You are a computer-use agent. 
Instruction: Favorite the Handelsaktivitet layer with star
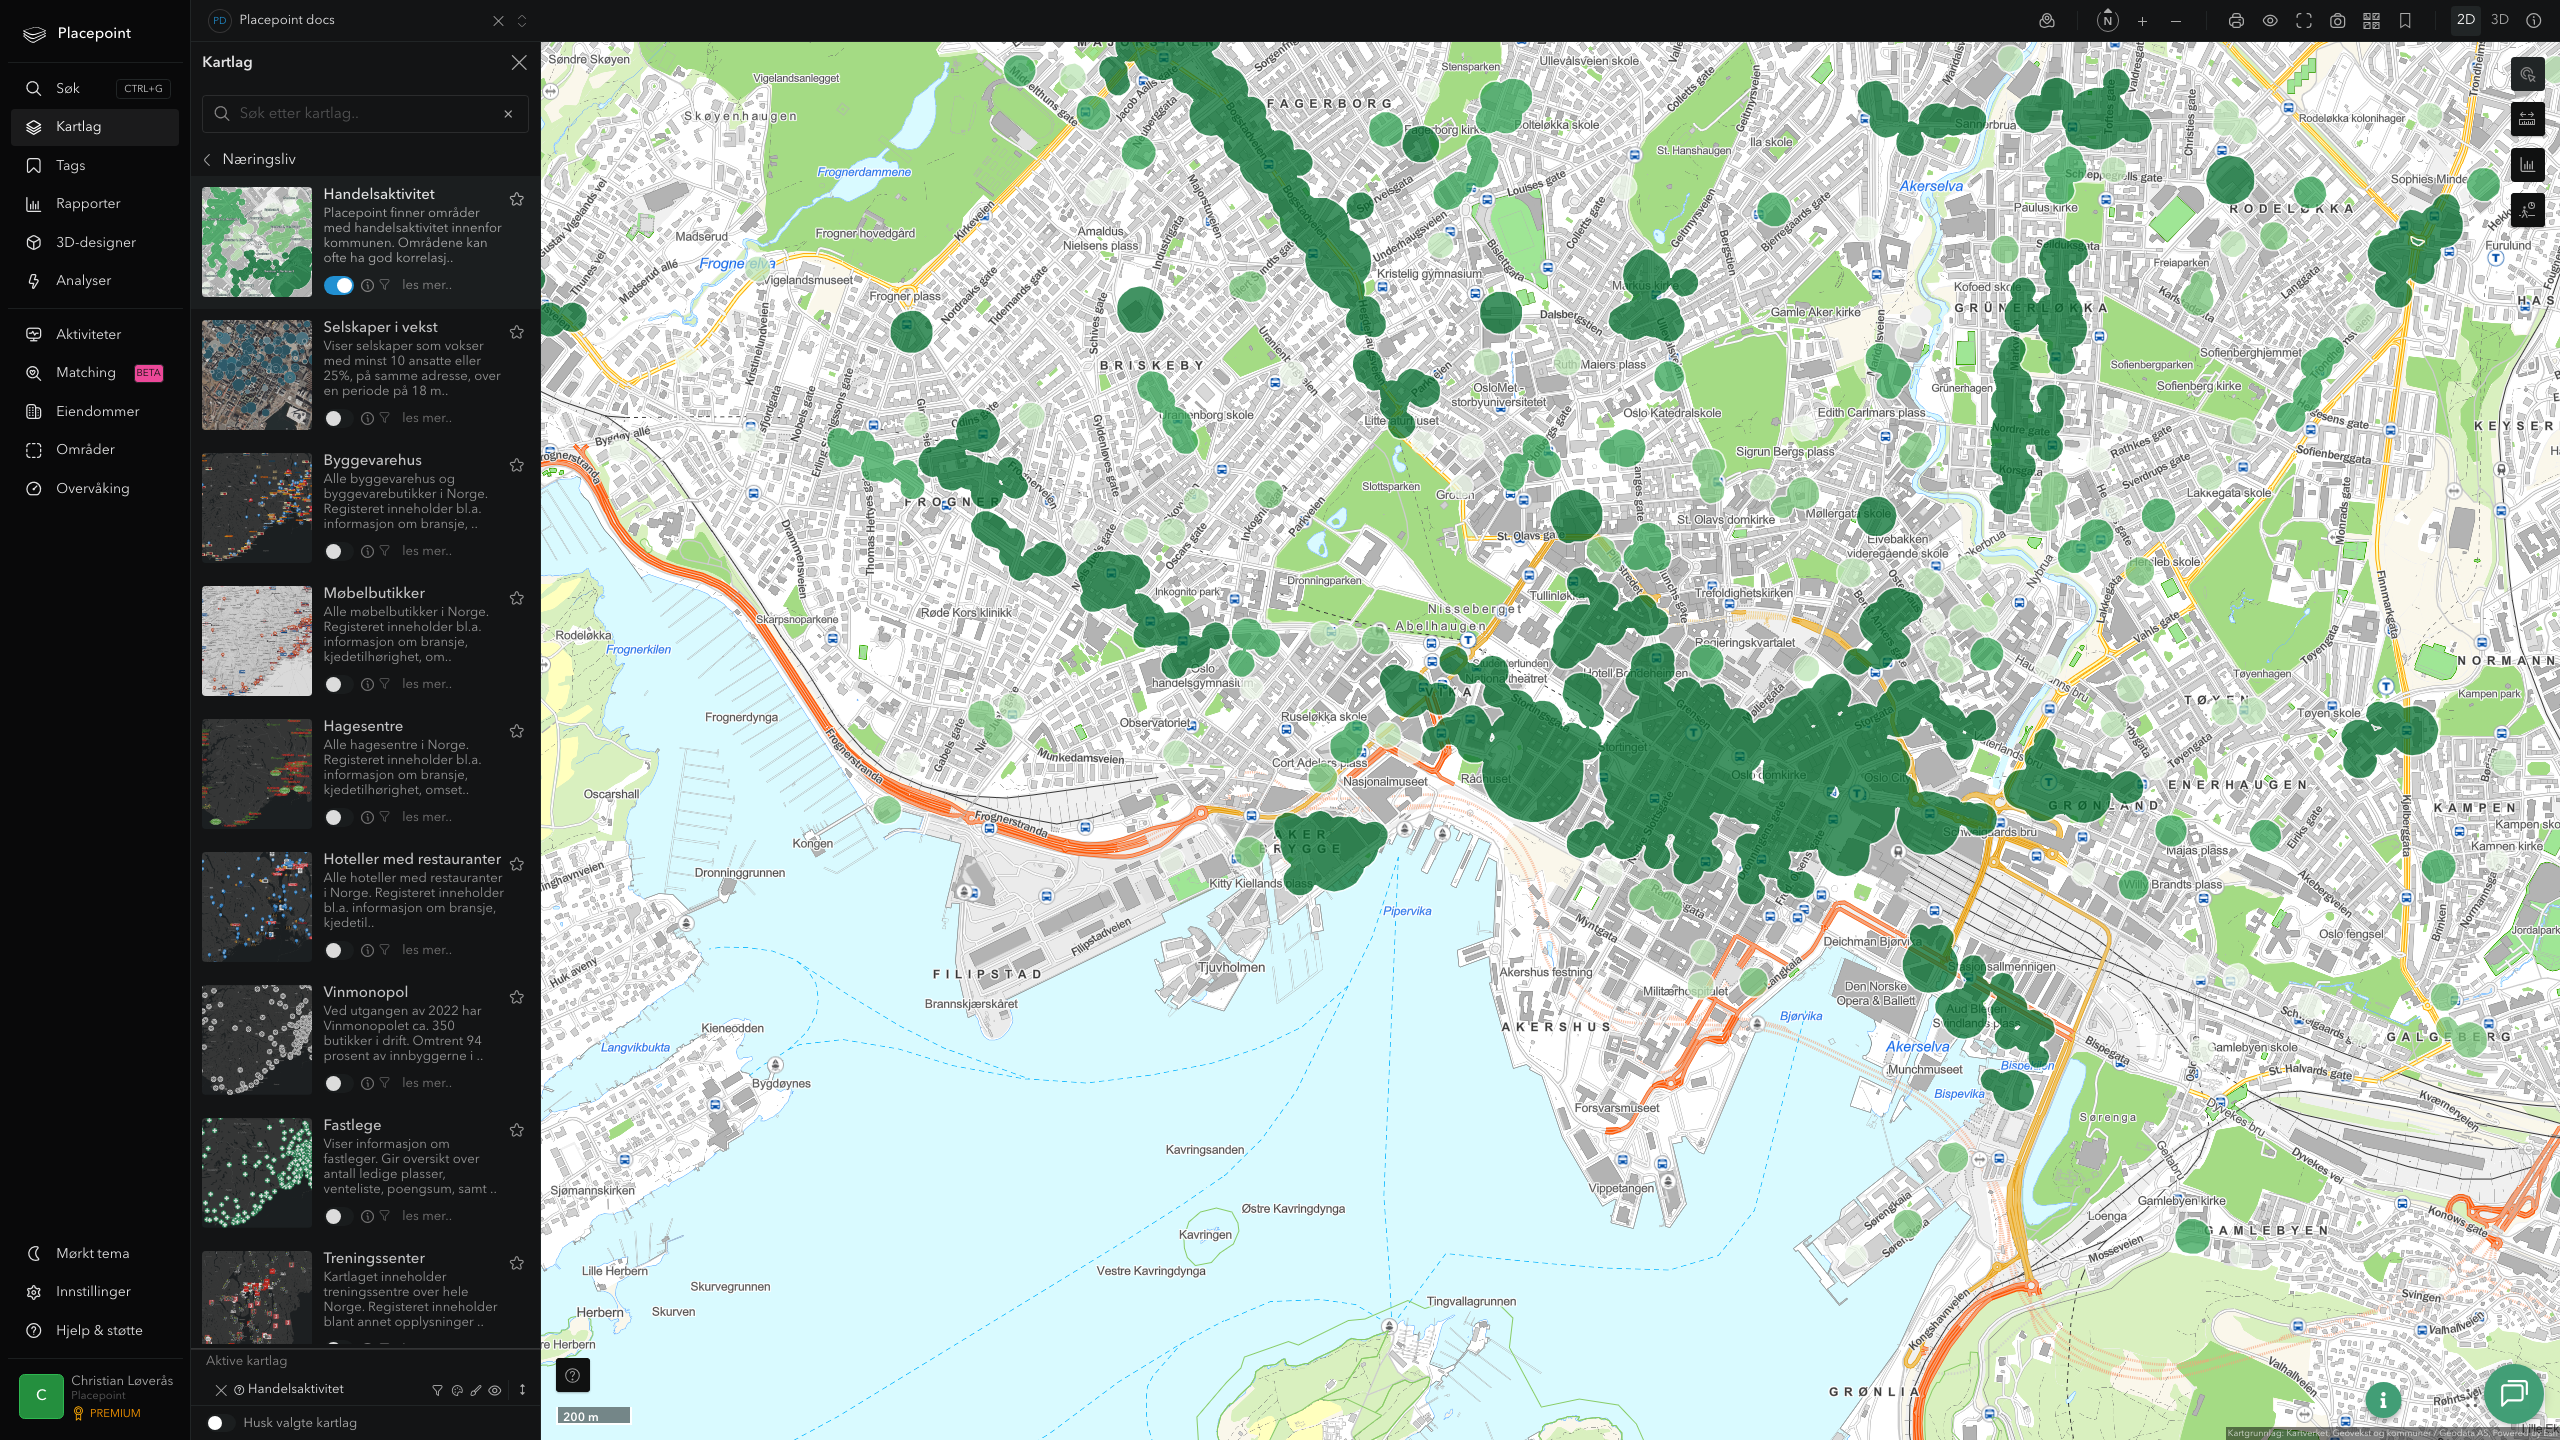[x=517, y=200]
